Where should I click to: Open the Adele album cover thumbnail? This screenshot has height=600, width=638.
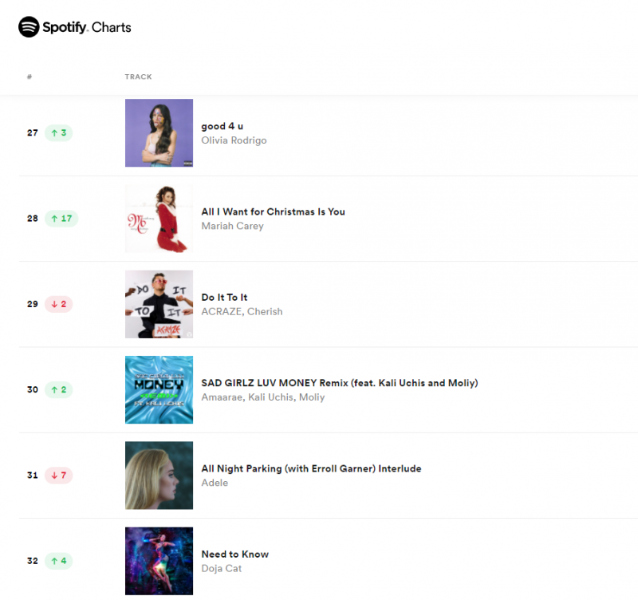coord(159,475)
